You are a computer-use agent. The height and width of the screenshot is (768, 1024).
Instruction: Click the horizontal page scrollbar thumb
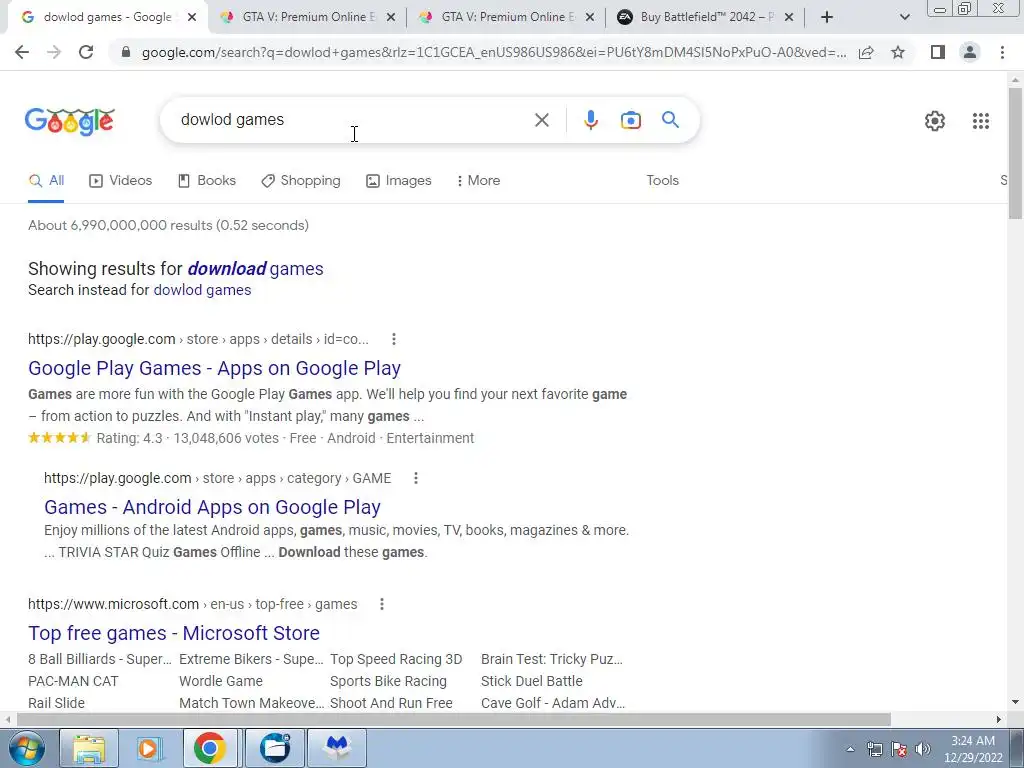pyautogui.click(x=454, y=719)
